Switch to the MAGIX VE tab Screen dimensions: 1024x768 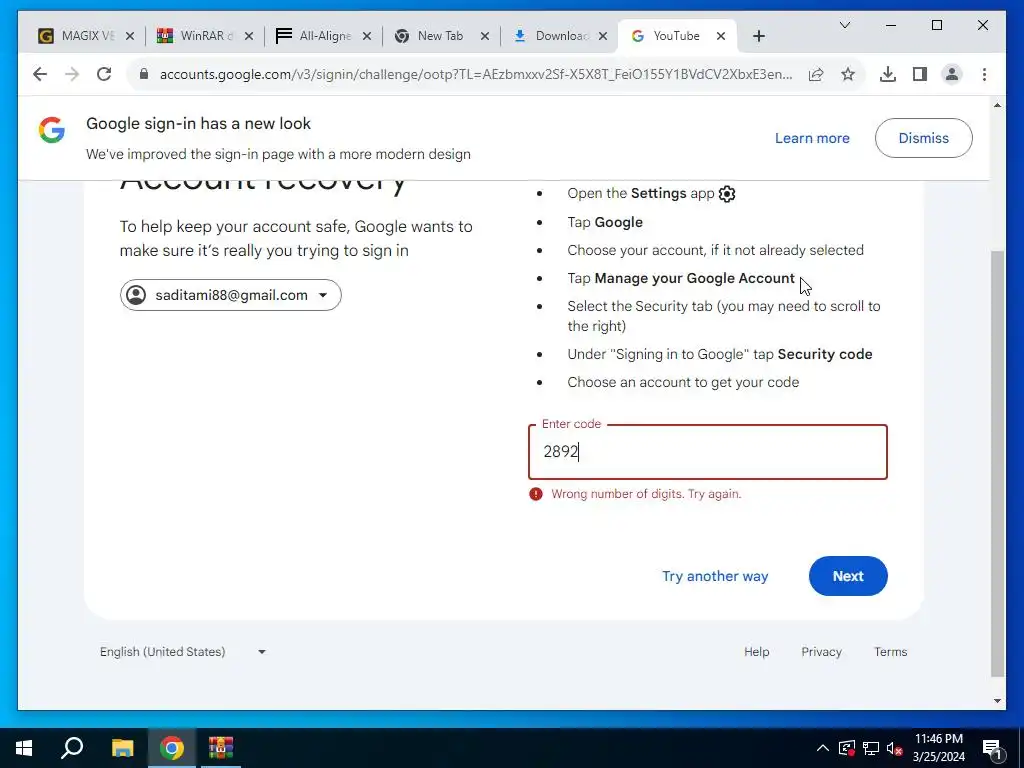(86, 36)
